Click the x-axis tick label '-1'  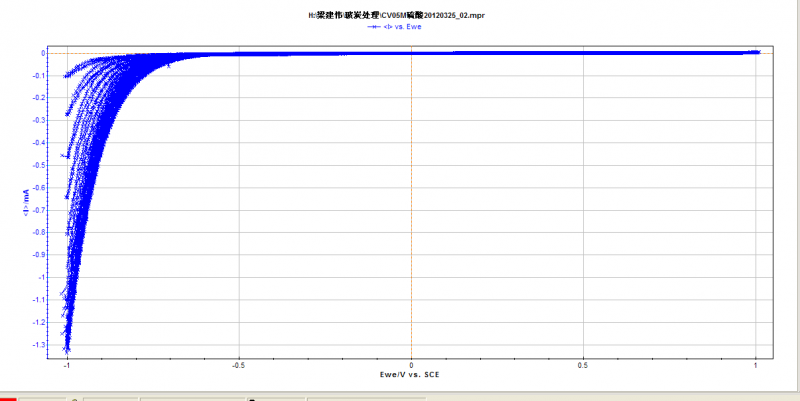[x=67, y=365]
